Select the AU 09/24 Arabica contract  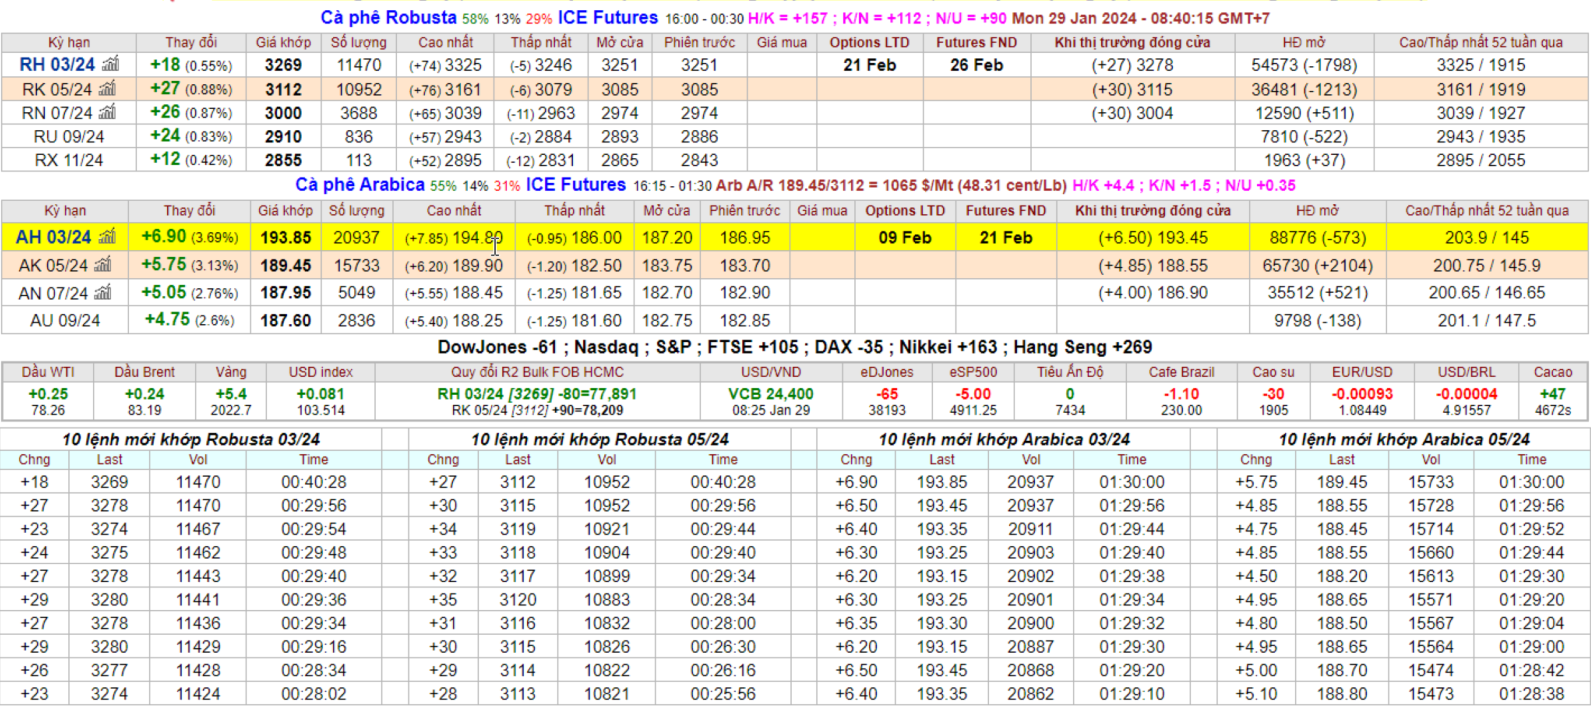(65, 321)
